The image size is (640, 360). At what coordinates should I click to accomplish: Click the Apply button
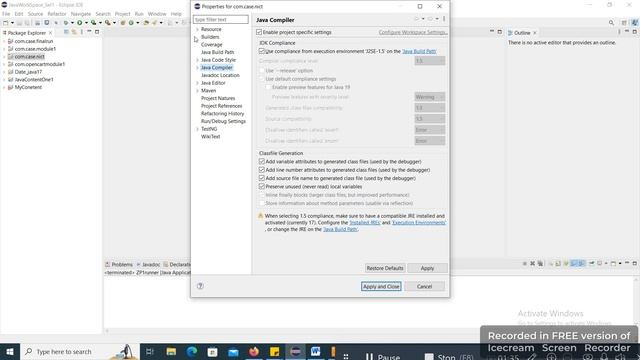coord(427,268)
